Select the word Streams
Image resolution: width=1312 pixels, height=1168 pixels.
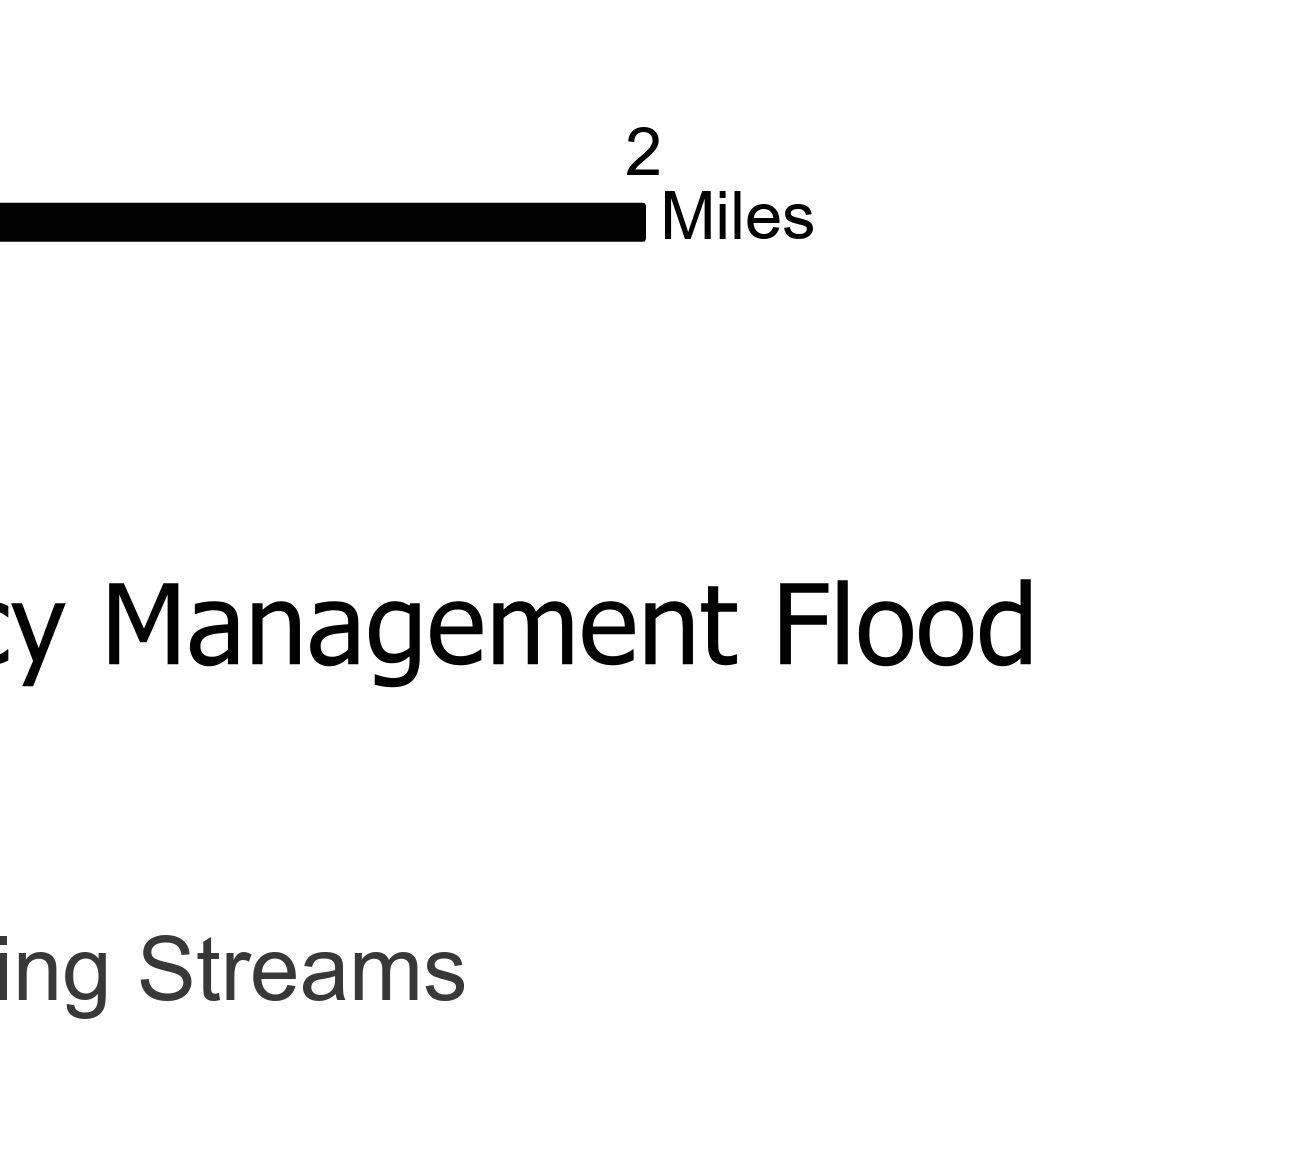301,968
